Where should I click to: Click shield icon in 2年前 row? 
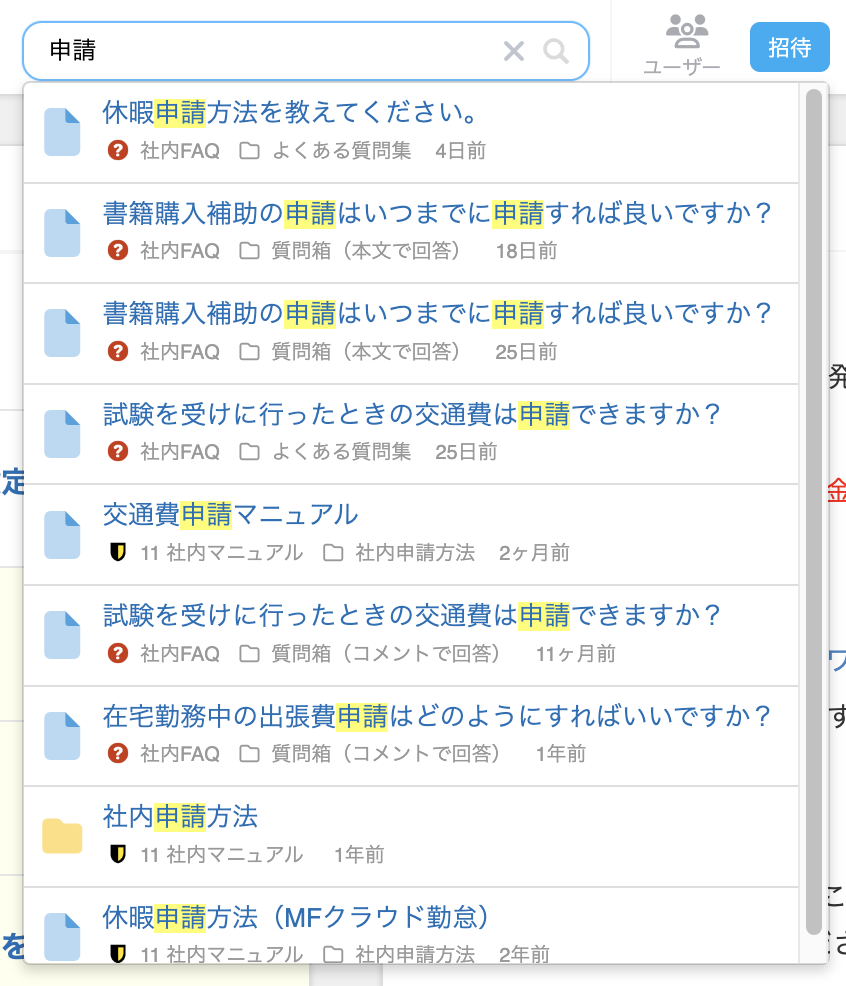click(118, 954)
